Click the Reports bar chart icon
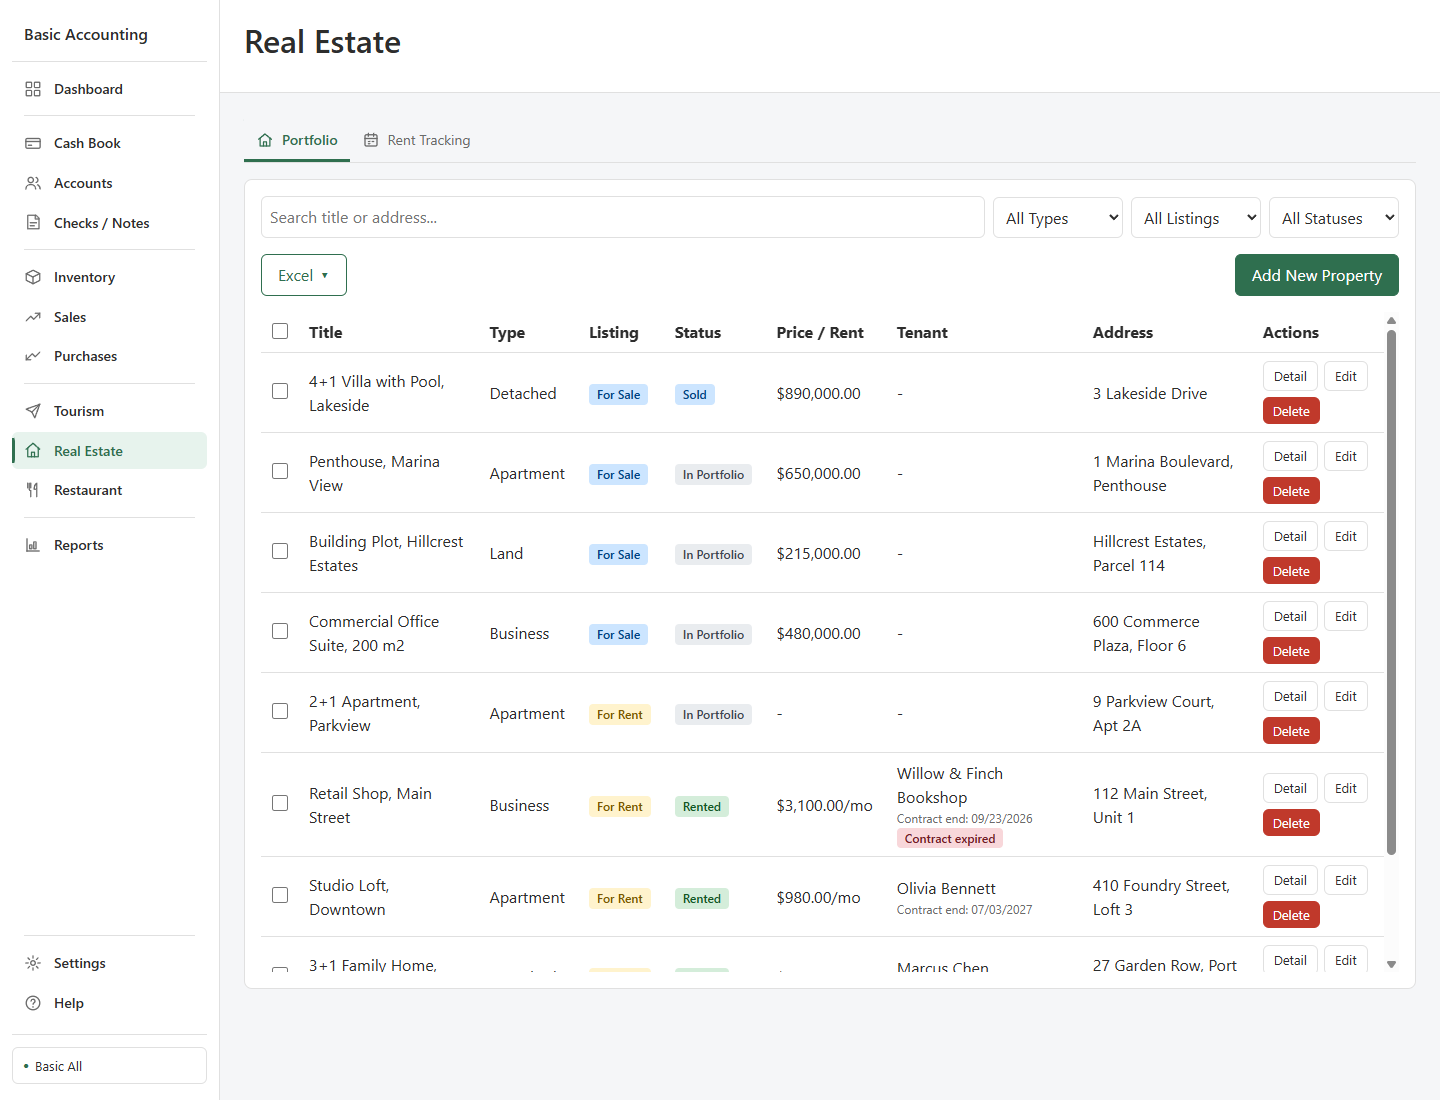This screenshot has width=1440, height=1100. pyautogui.click(x=33, y=545)
